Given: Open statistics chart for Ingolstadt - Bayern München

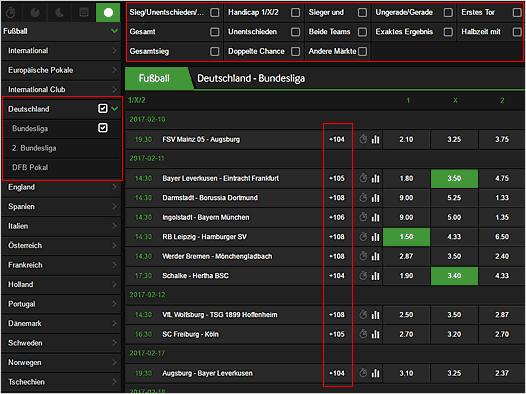Looking at the screenshot, I should coord(375,217).
